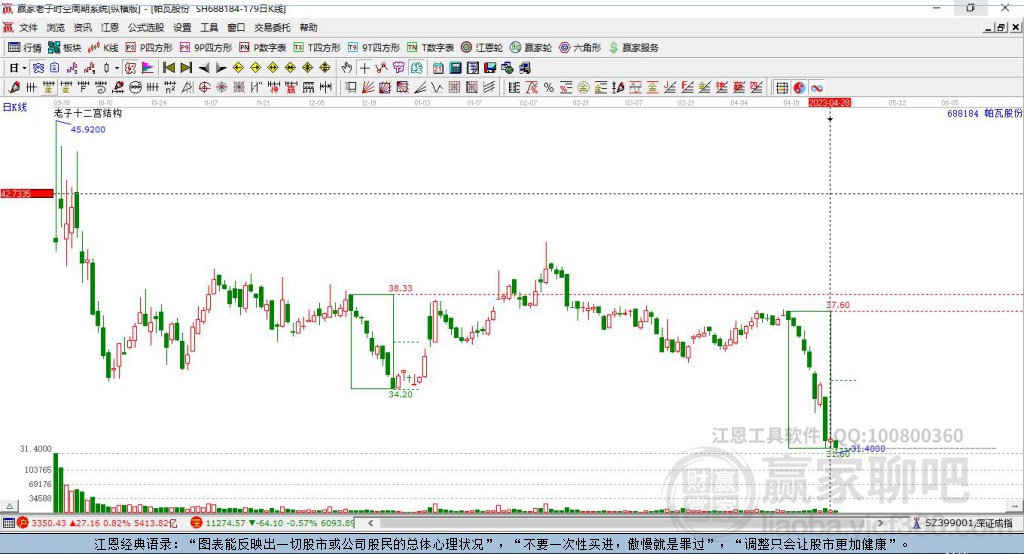Screen dimensions: 1024x554
Task: Minimize the inner chart window
Action: pyautogui.click(x=989, y=27)
